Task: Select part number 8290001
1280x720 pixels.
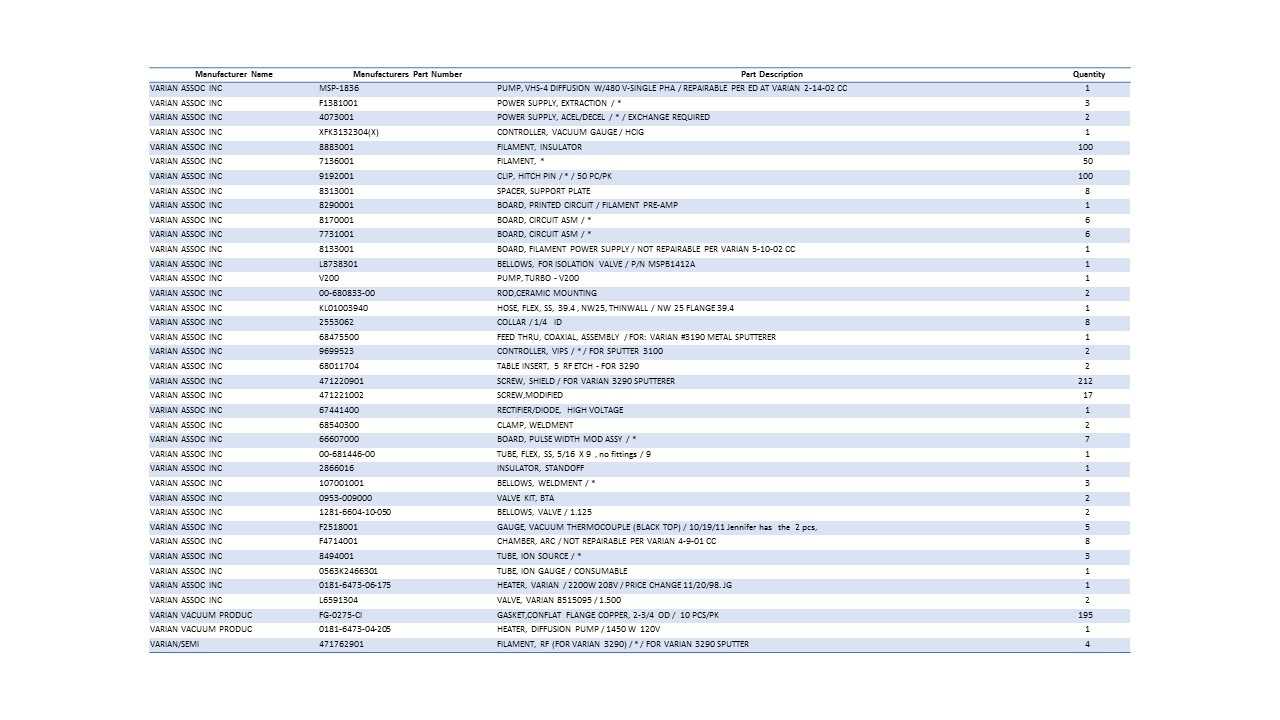Action: (336, 205)
